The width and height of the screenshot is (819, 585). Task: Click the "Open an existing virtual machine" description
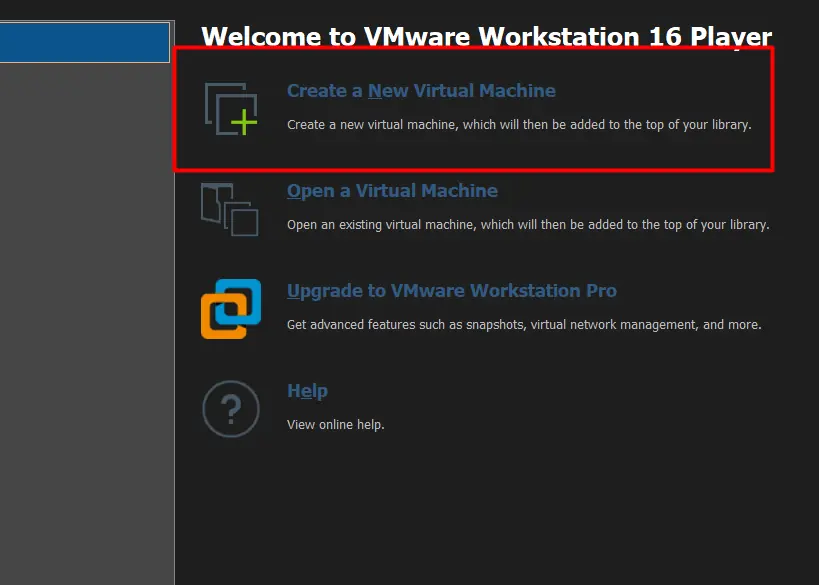(x=527, y=225)
